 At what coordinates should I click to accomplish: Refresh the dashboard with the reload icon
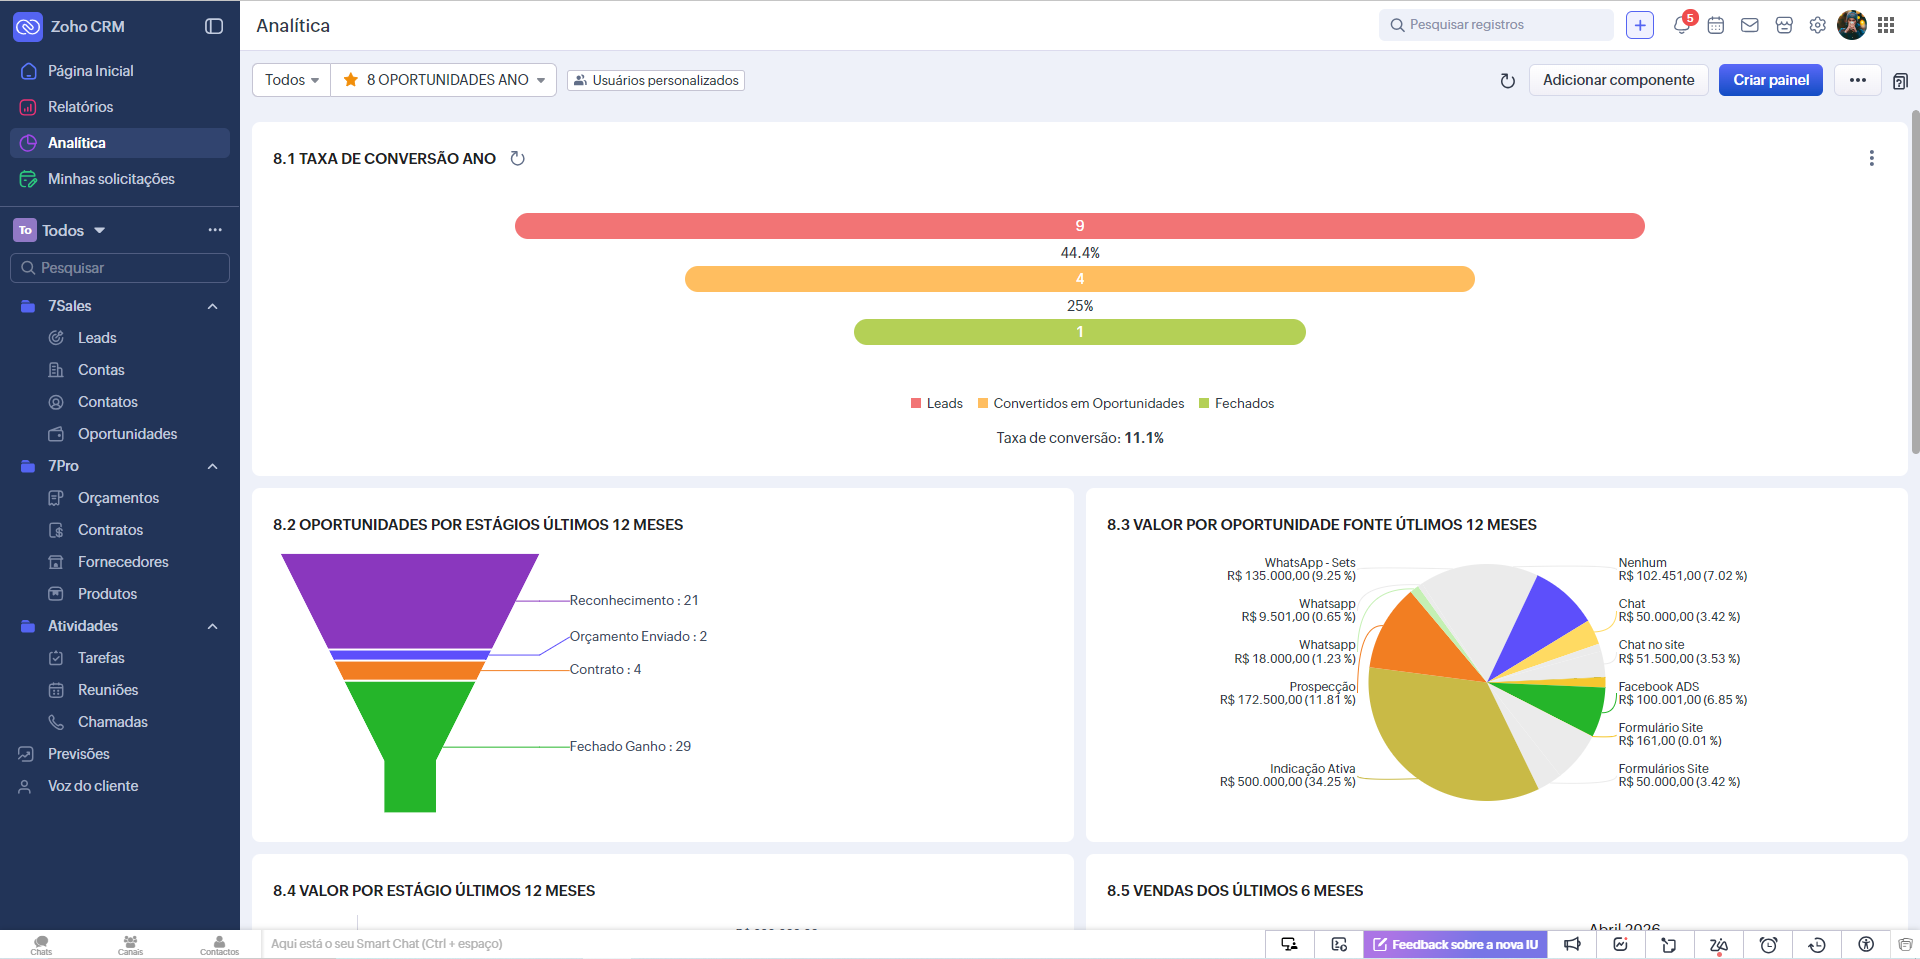click(1508, 81)
